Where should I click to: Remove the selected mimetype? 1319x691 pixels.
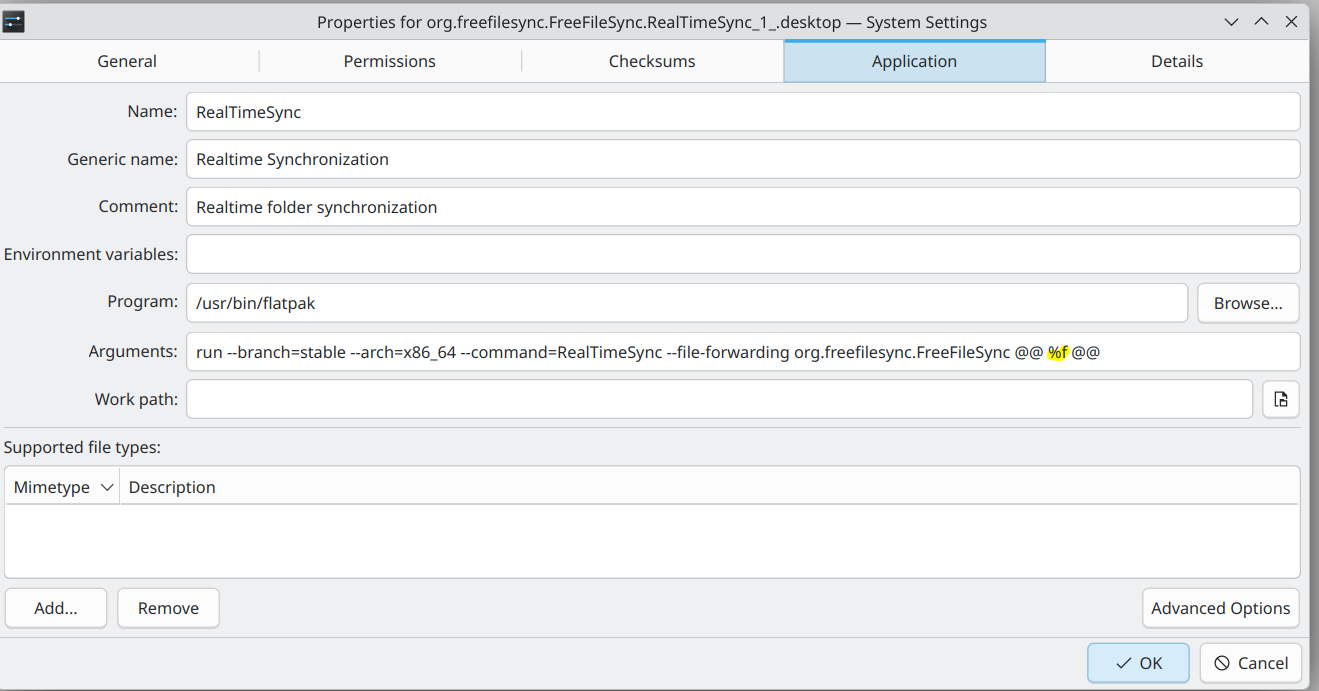(x=168, y=608)
